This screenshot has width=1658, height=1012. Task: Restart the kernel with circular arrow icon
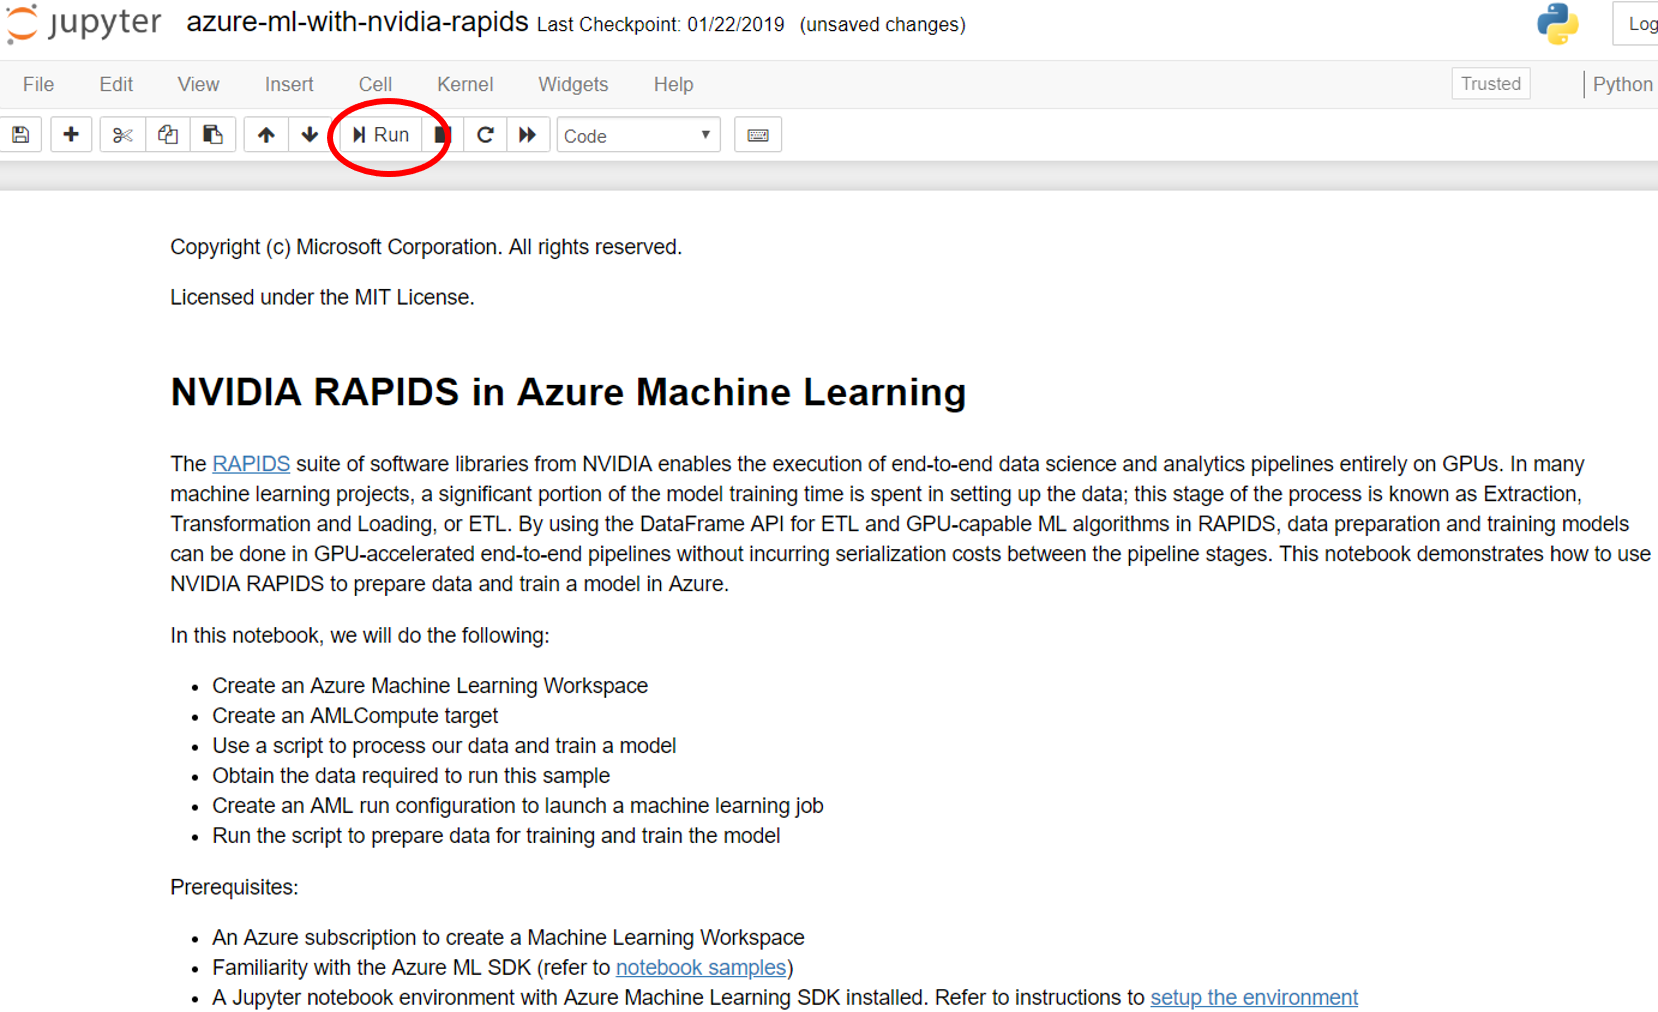485,135
